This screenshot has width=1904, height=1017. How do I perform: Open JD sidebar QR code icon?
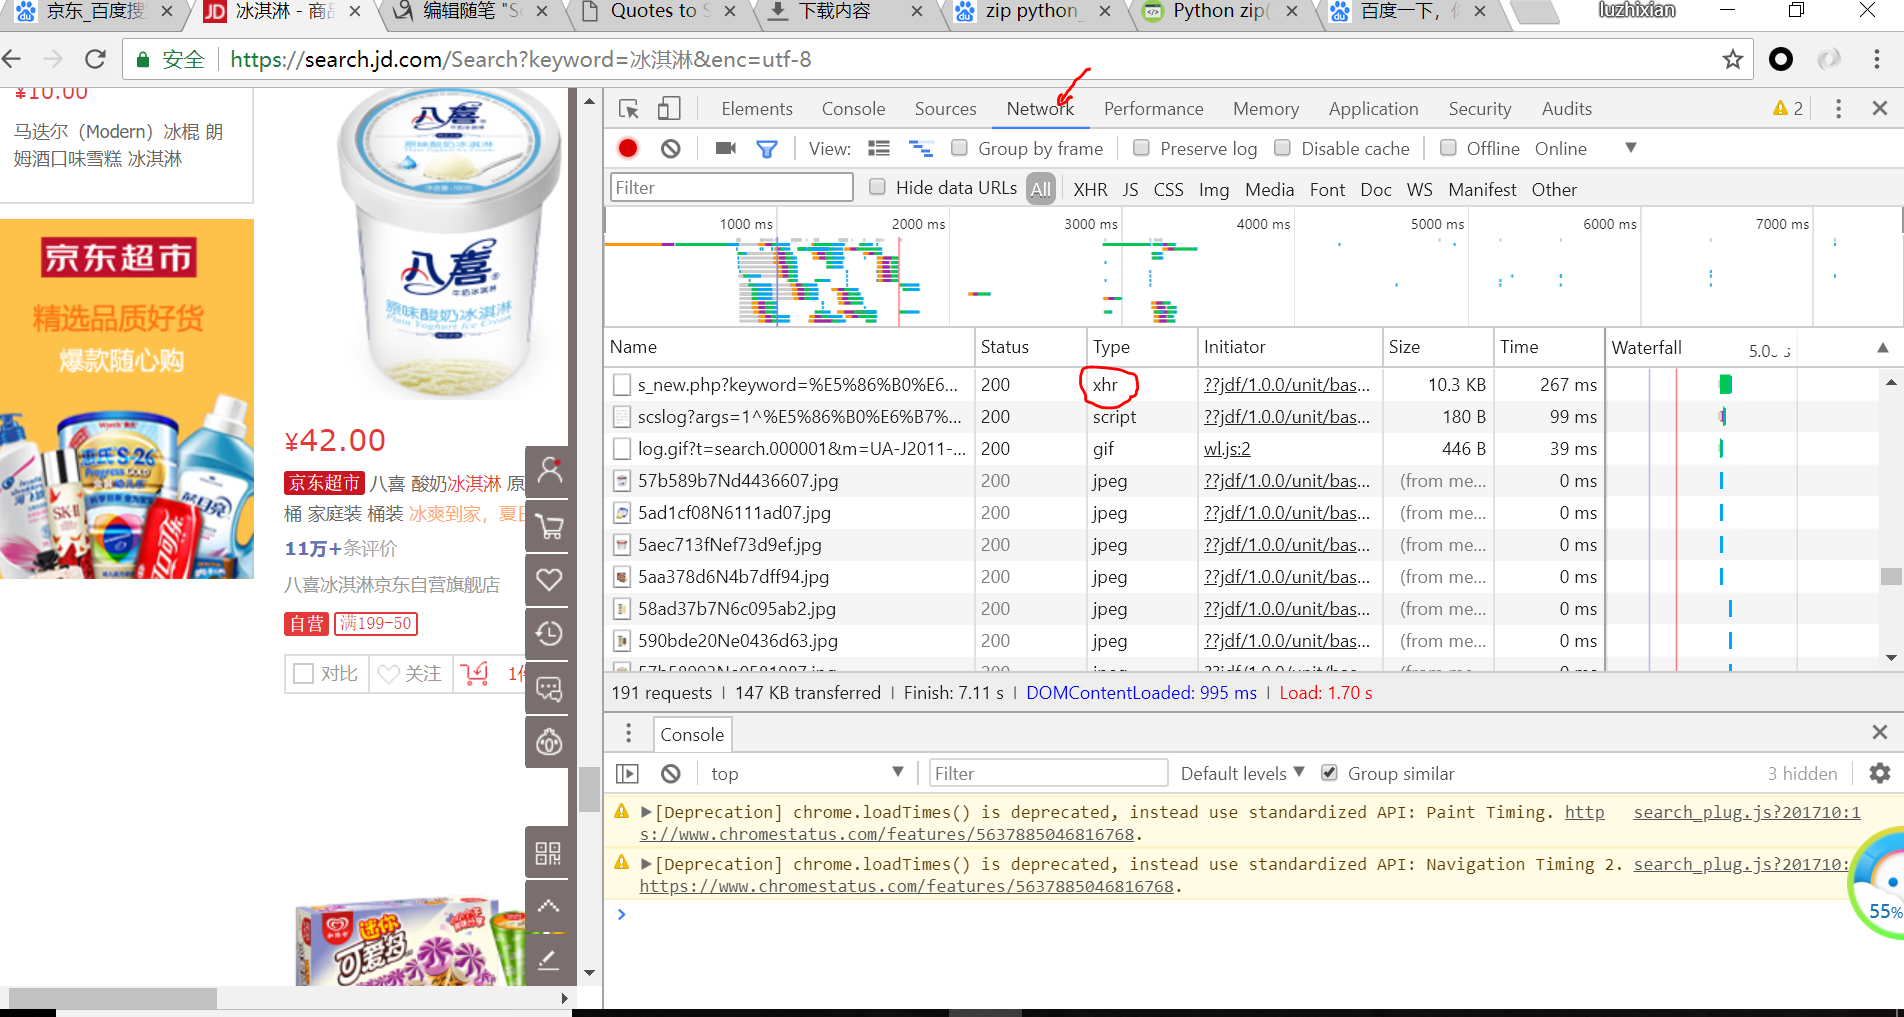point(549,853)
